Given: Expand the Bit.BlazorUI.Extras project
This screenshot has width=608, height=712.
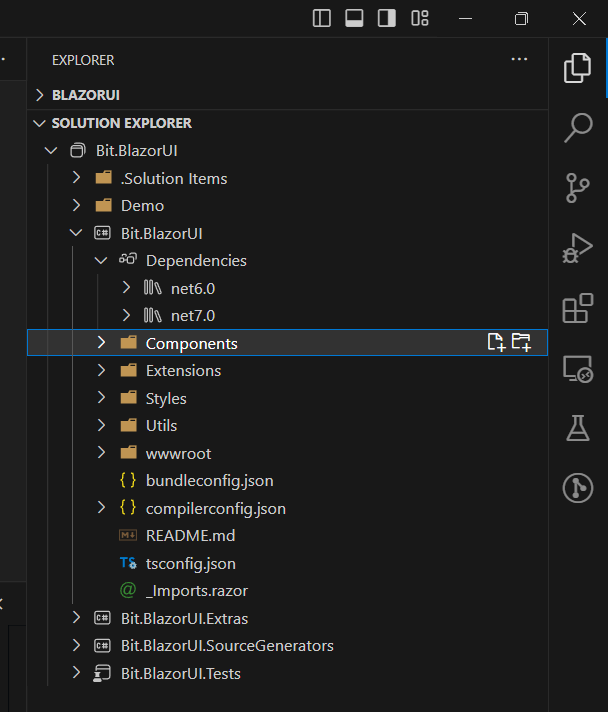Looking at the screenshot, I should coord(76,618).
